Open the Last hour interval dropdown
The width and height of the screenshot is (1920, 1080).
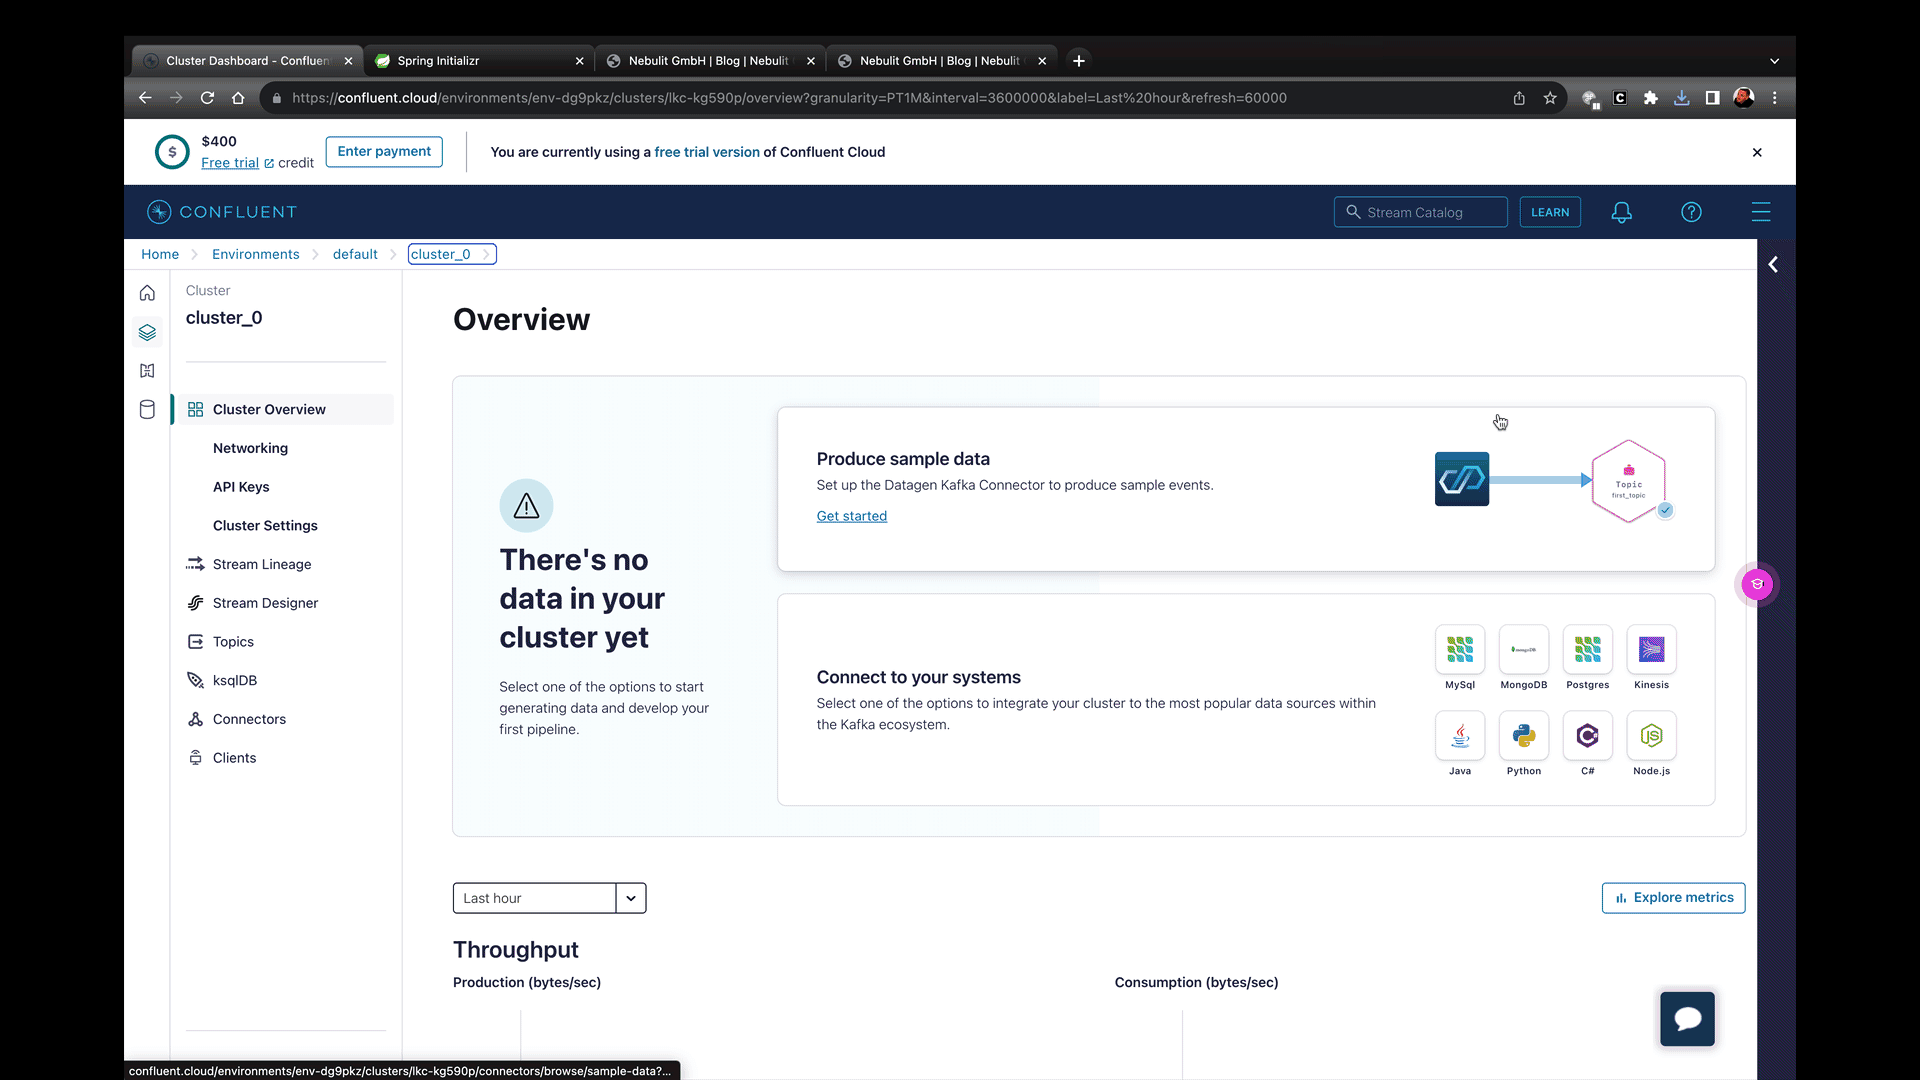tap(630, 898)
